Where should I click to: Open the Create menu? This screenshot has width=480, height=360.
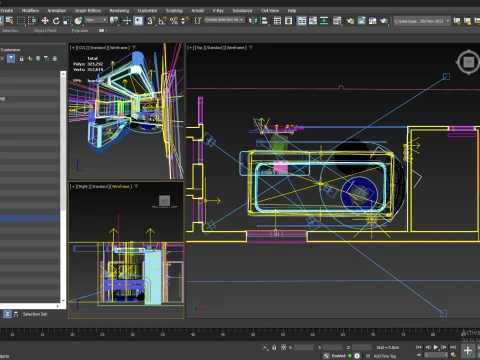pos(7,11)
